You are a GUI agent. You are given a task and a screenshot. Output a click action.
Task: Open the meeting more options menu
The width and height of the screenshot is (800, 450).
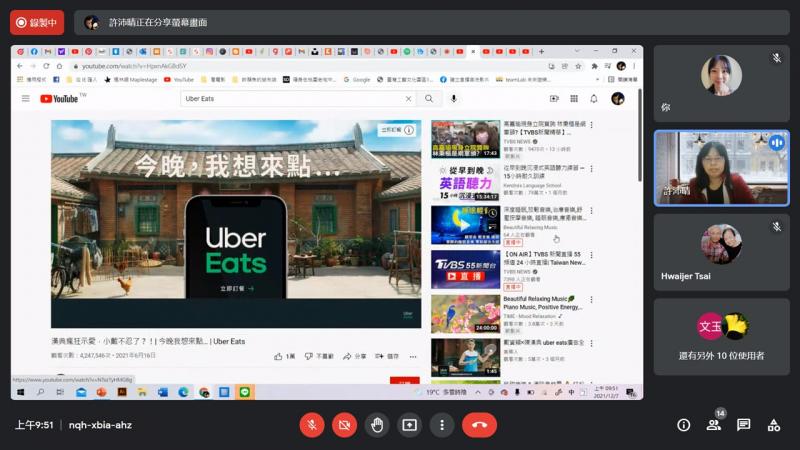point(442,424)
